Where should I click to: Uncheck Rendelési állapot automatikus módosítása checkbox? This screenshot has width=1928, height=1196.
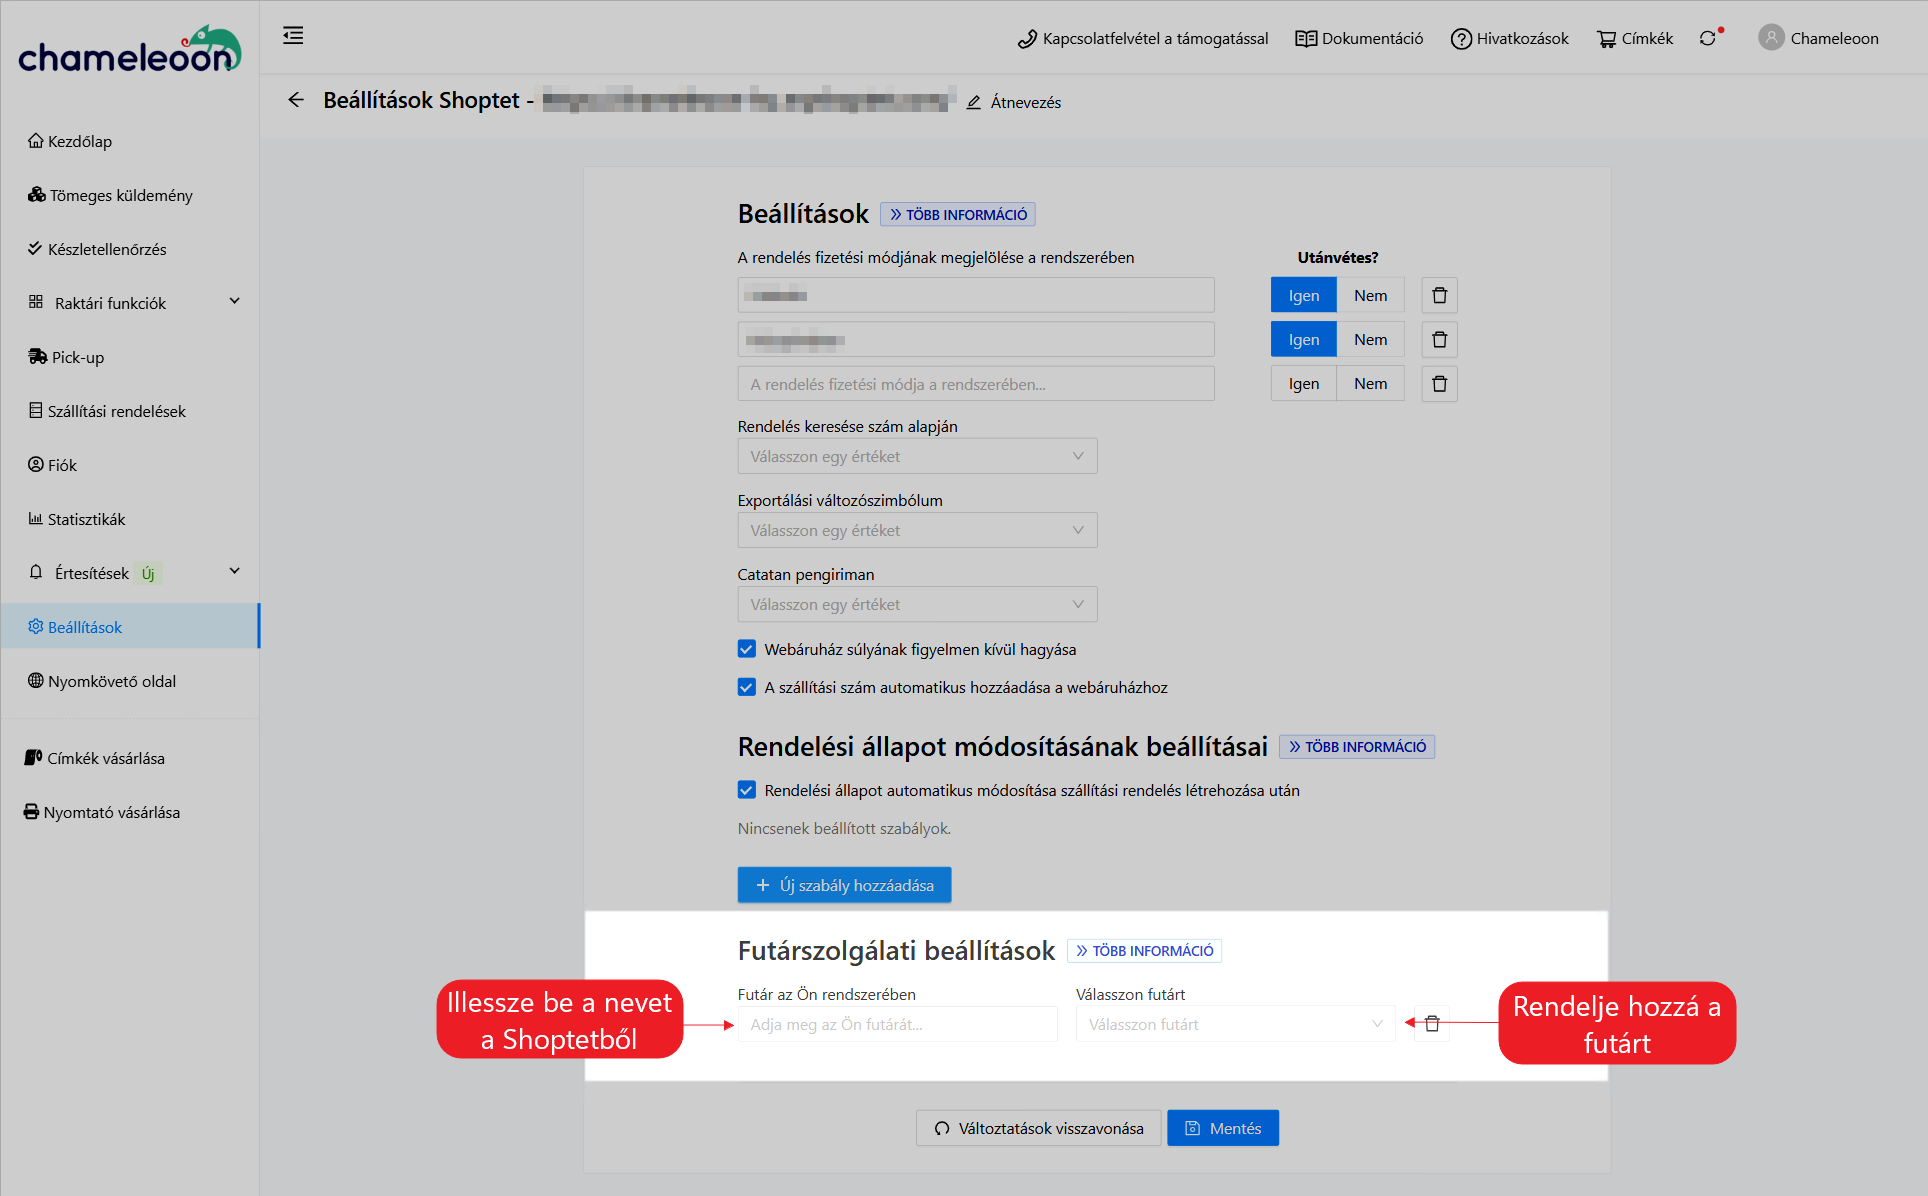747,790
